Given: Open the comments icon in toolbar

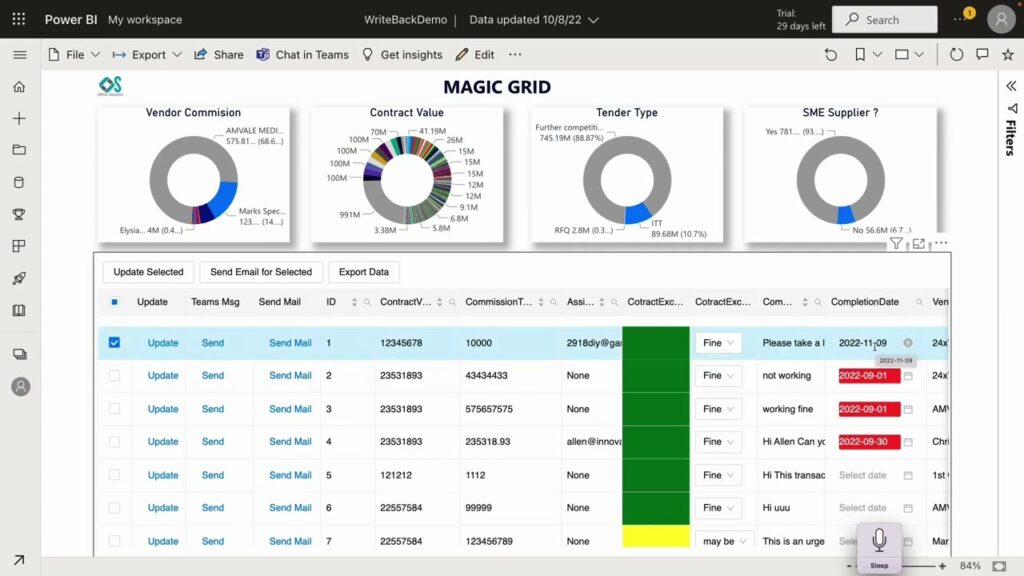Looking at the screenshot, I should (x=982, y=55).
